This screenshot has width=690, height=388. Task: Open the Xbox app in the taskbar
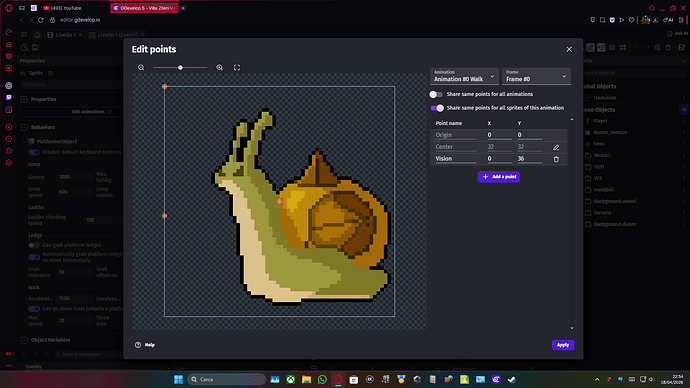pyautogui.click(x=290, y=379)
